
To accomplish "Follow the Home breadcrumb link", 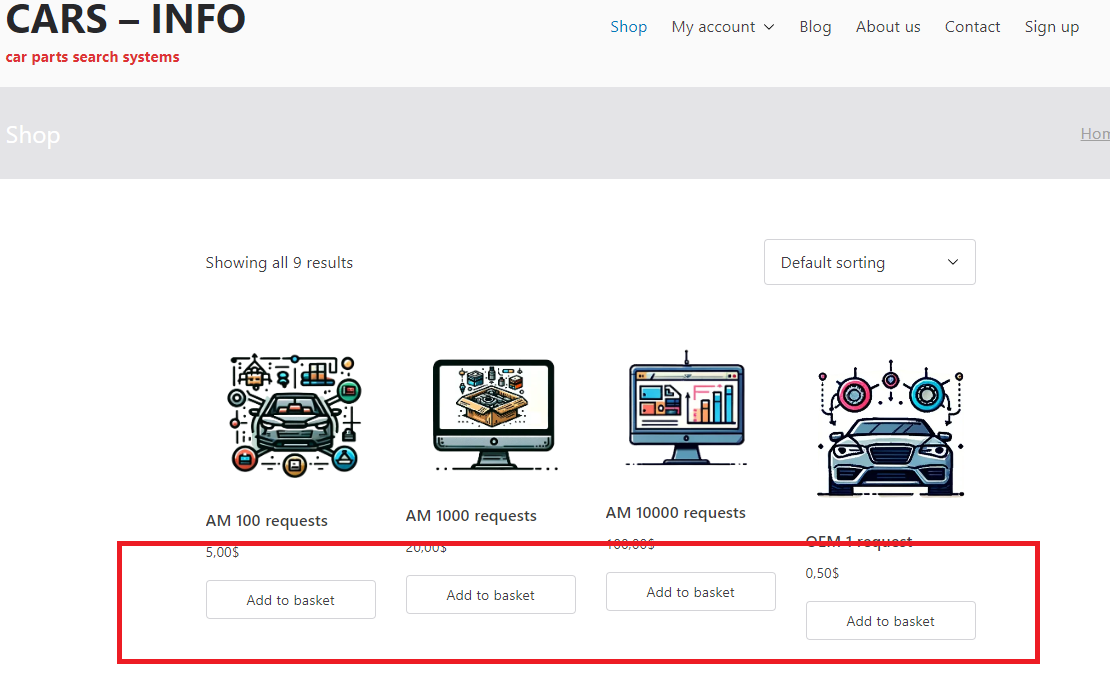I will coord(1095,134).
